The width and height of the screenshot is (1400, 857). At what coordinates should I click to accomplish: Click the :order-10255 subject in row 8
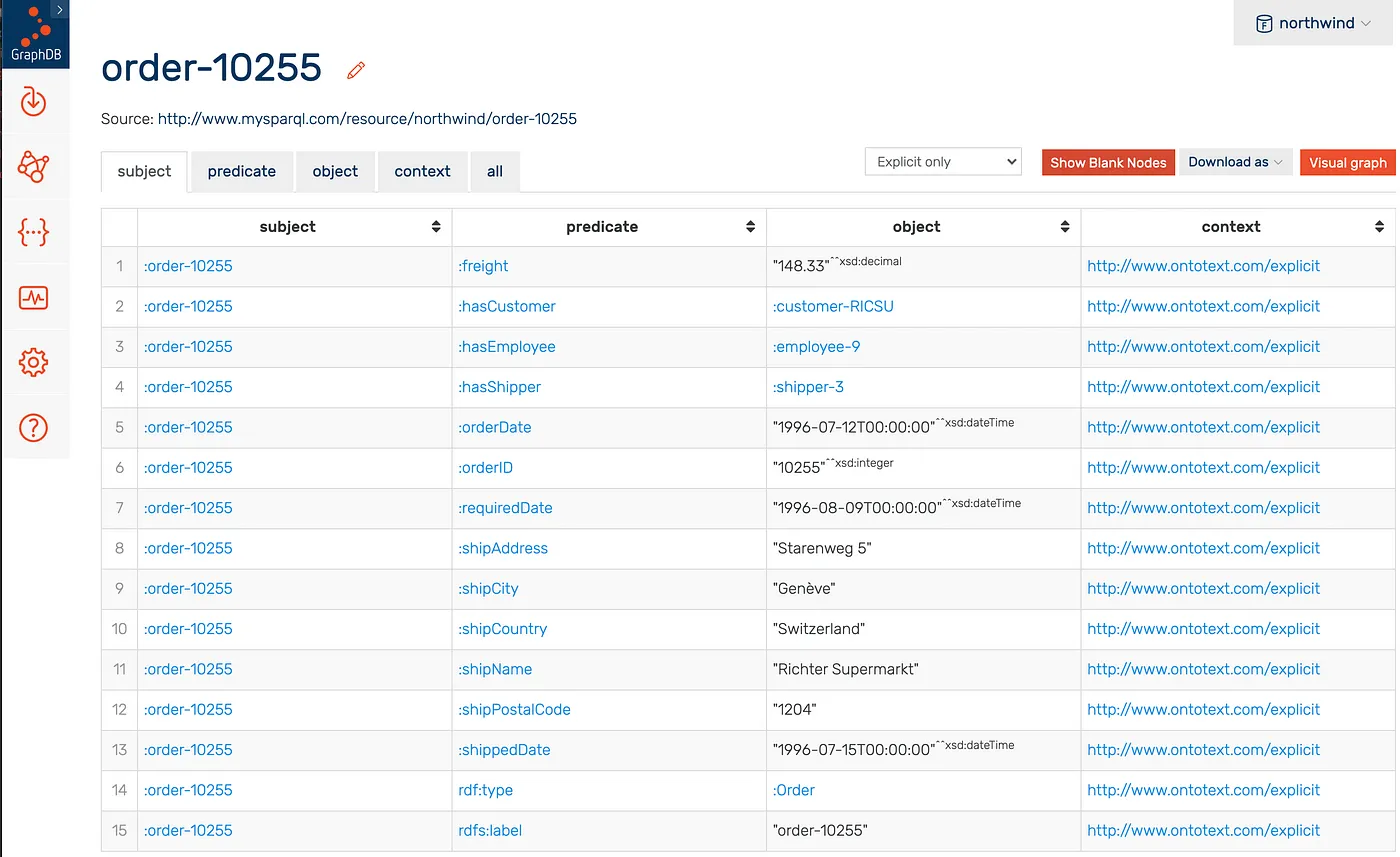[x=188, y=548]
